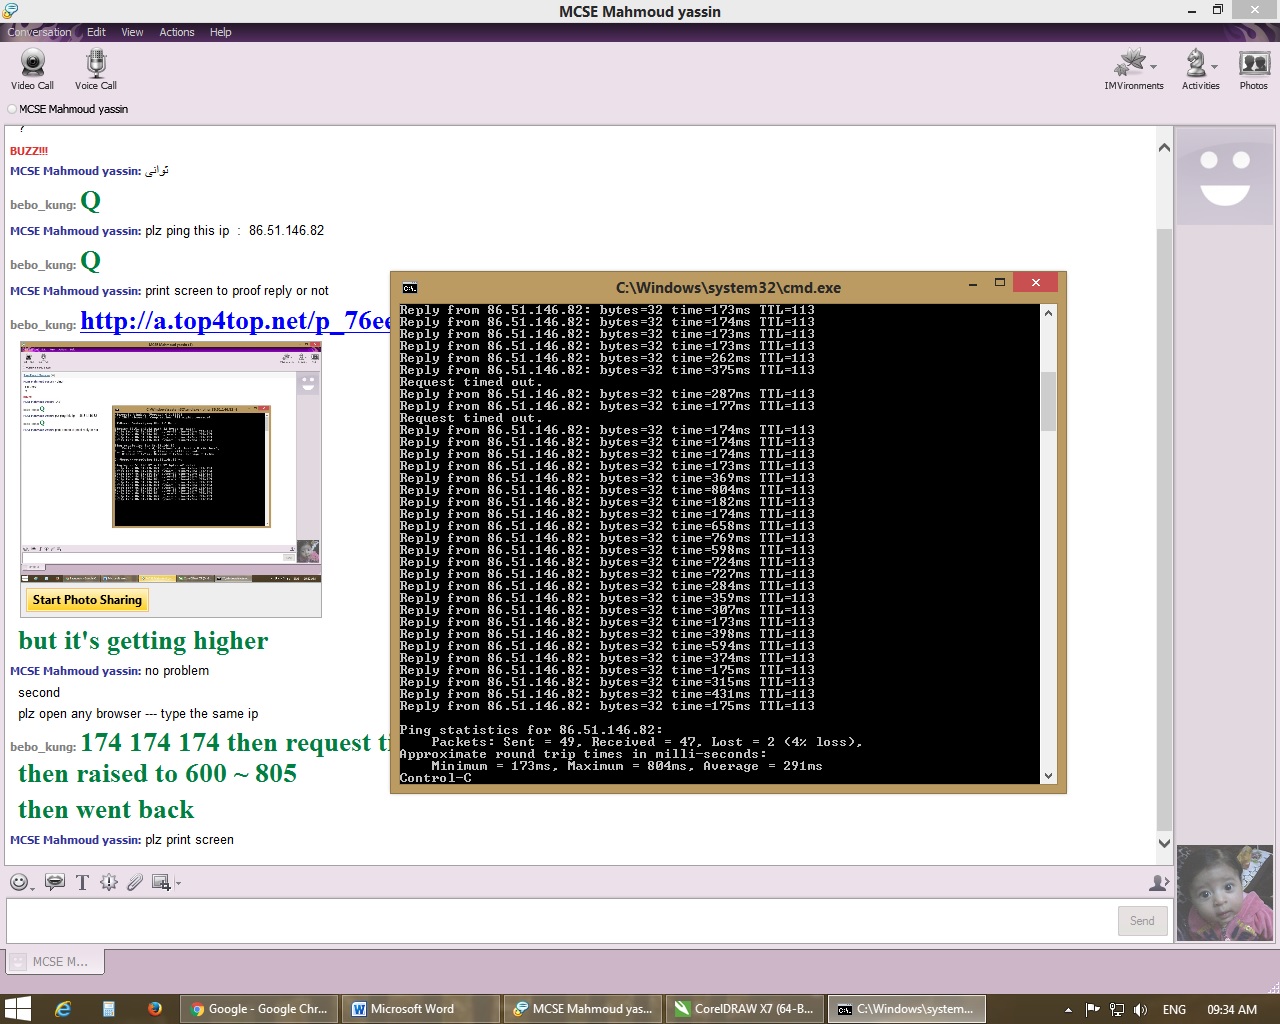Open the Actions menu
Image resolution: width=1280 pixels, height=1024 pixels.
[177, 32]
